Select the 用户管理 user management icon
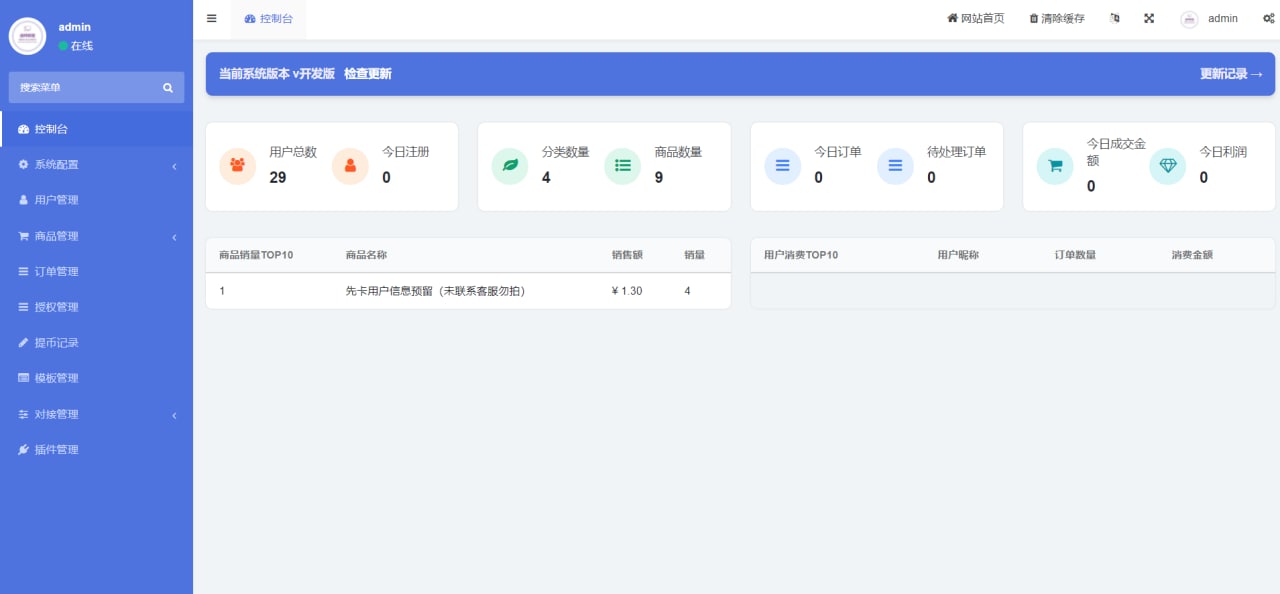 click(25, 200)
